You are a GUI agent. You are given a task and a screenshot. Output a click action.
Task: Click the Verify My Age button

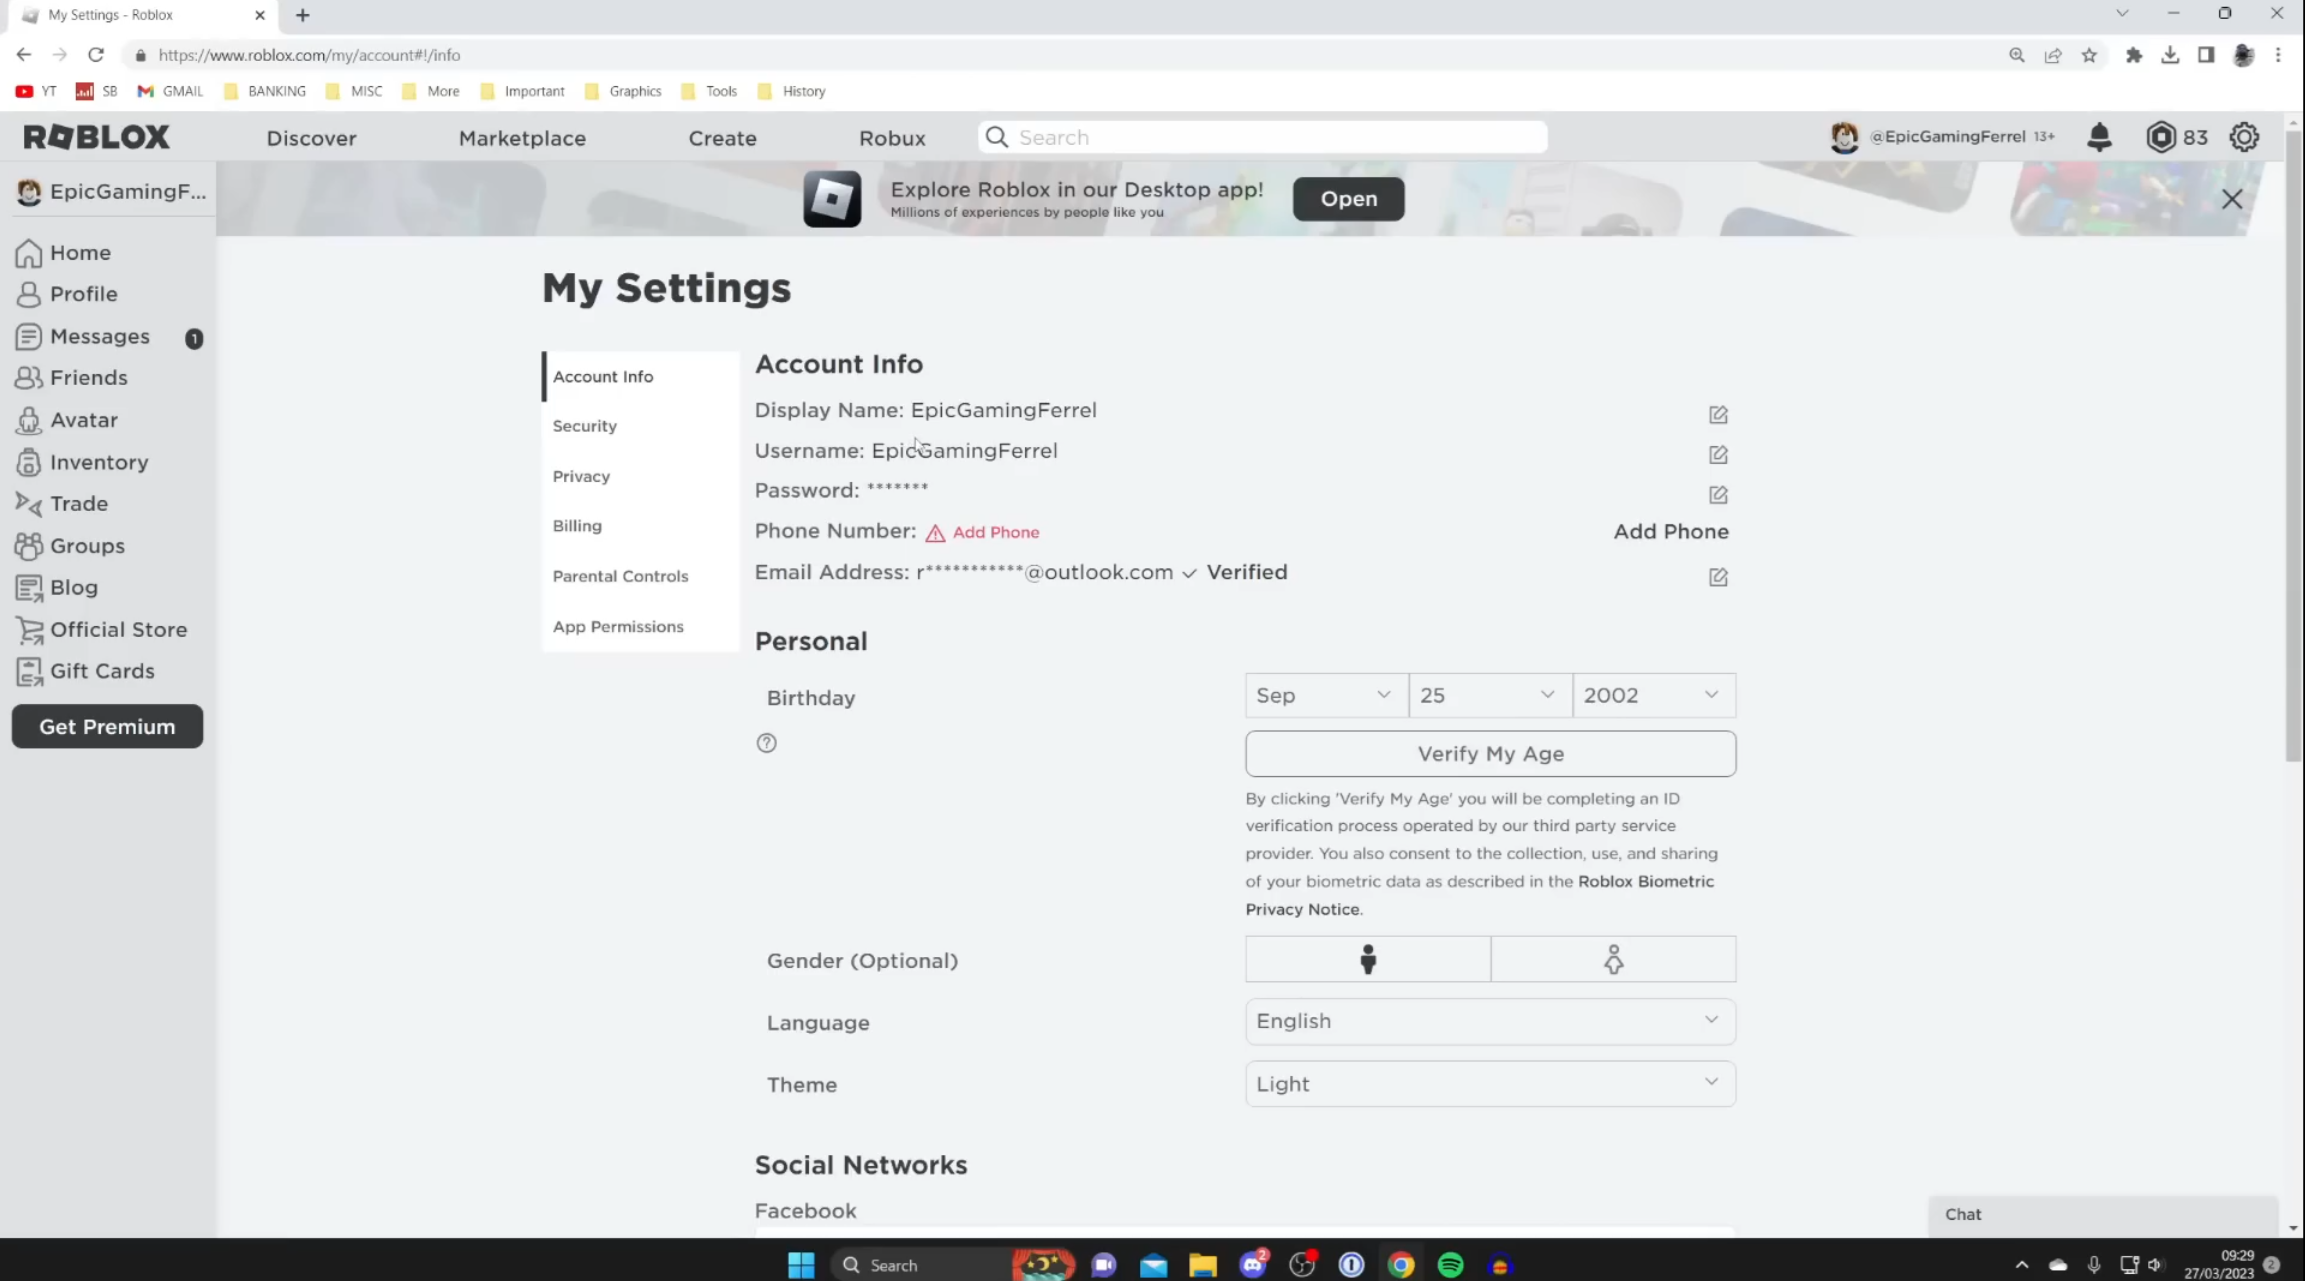(x=1490, y=754)
